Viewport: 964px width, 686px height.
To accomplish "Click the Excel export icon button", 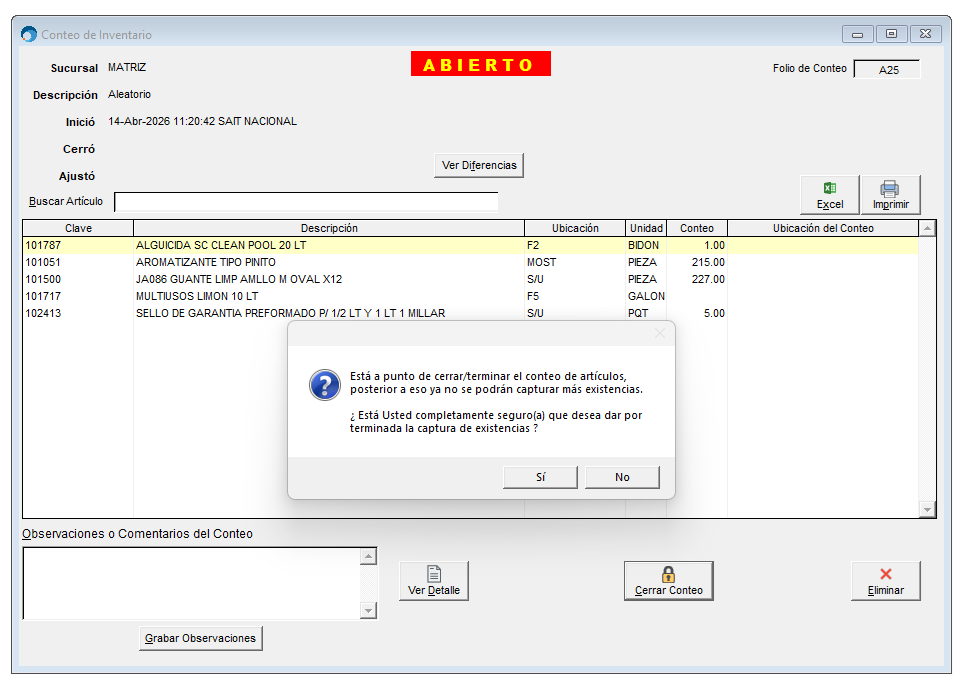I will [x=830, y=195].
